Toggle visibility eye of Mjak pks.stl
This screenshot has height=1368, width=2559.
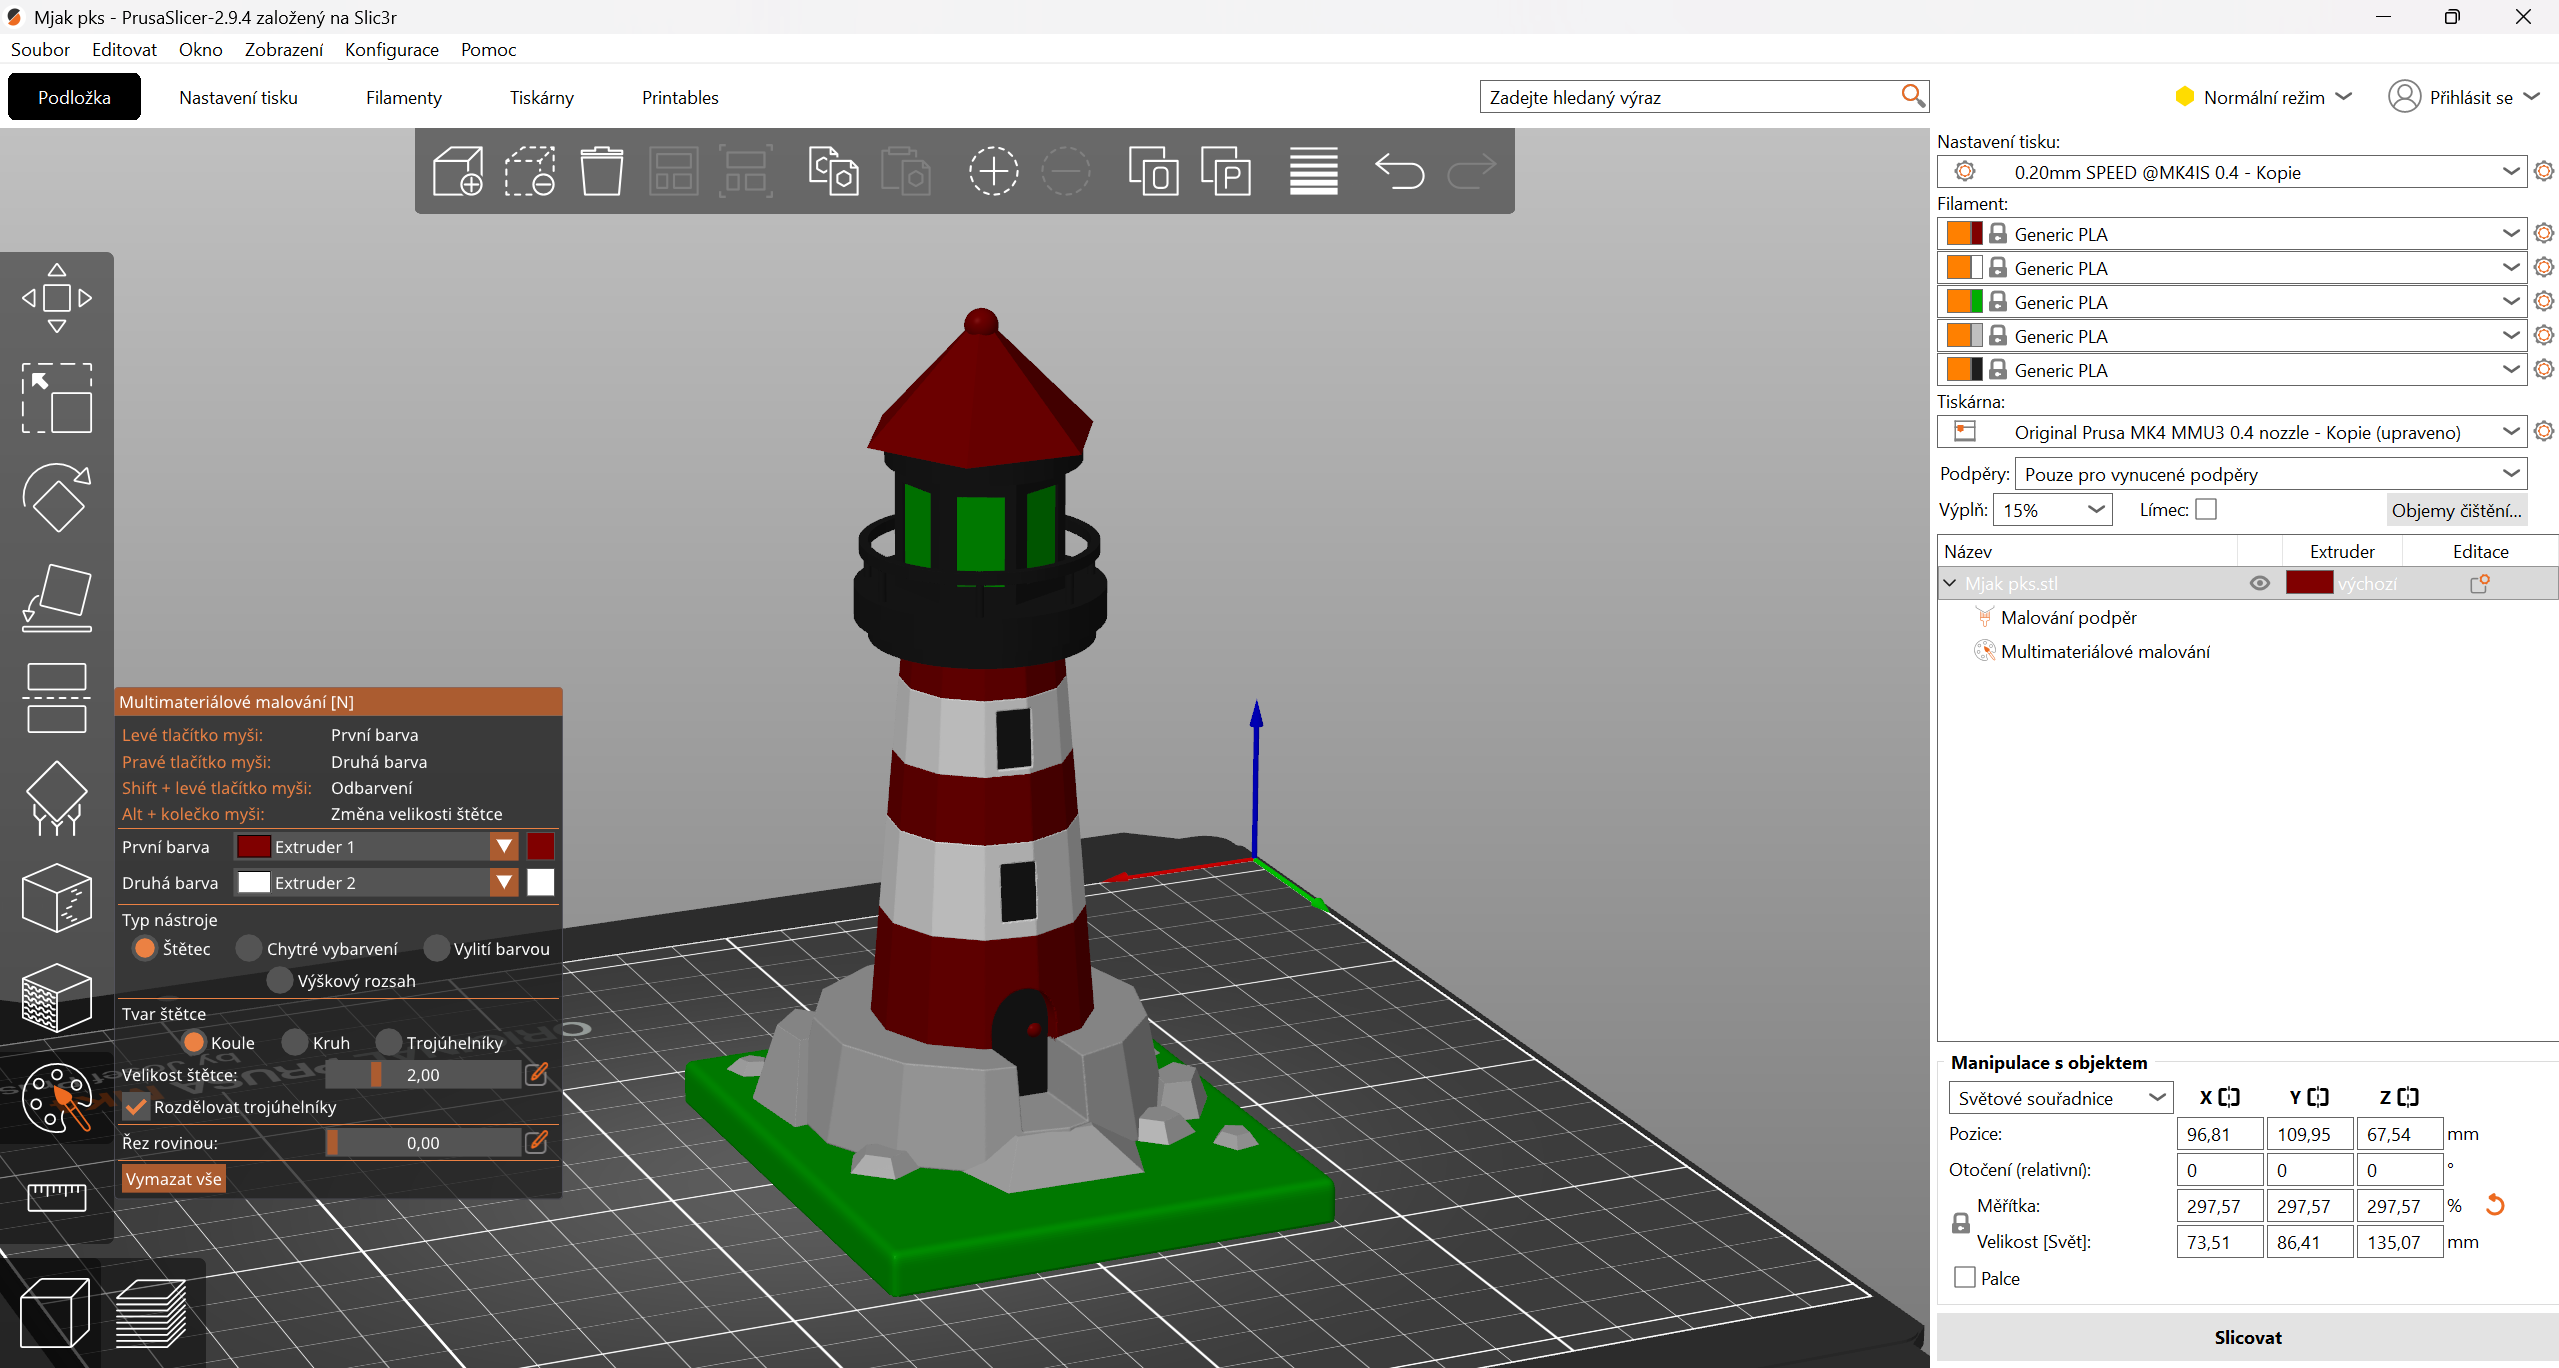[2259, 583]
